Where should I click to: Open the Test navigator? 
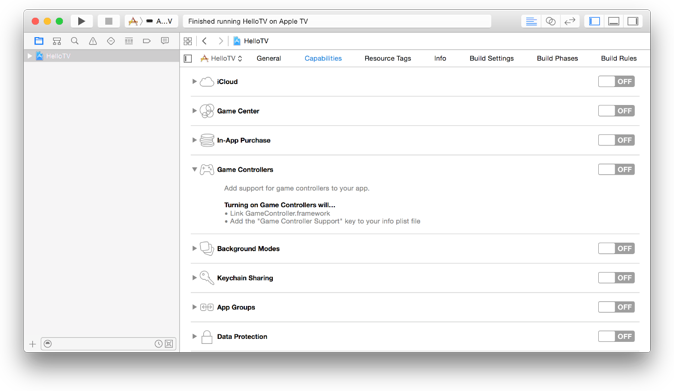tap(111, 41)
